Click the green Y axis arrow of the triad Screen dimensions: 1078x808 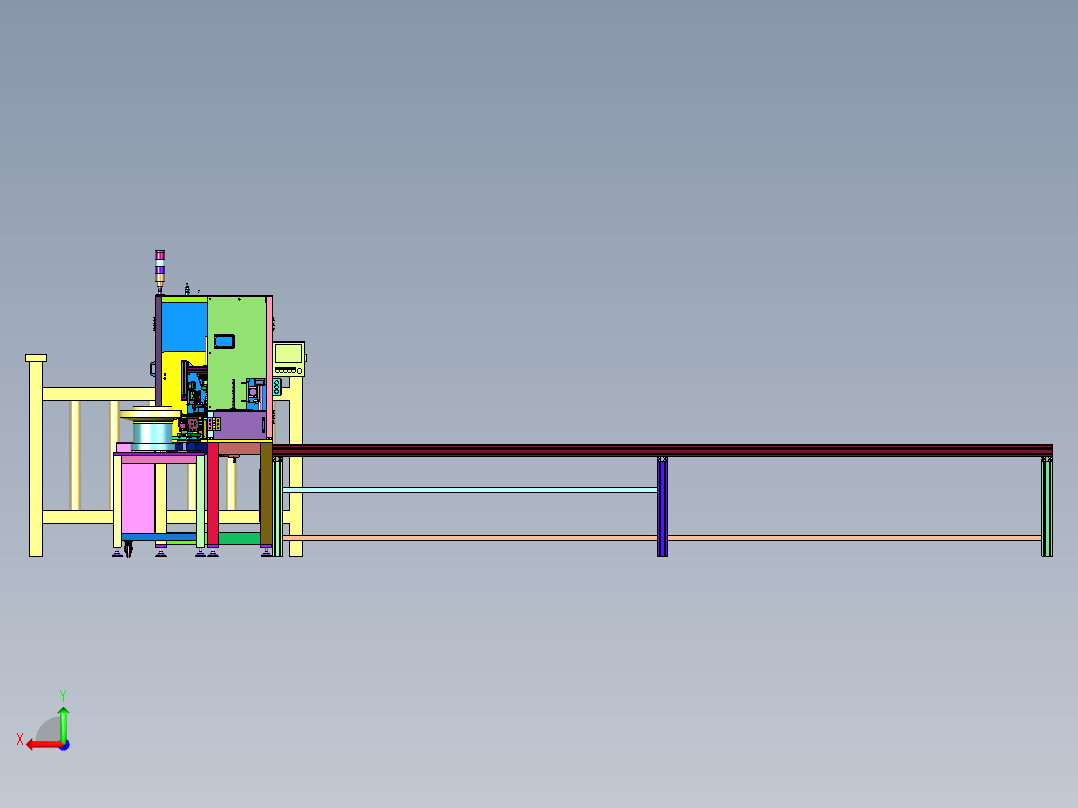[63, 724]
